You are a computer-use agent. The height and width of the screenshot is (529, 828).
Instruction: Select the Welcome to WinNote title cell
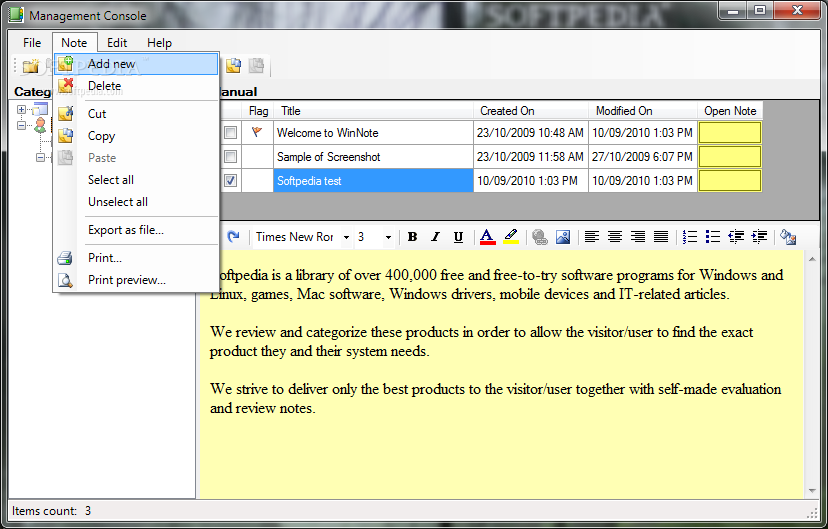tap(373, 133)
